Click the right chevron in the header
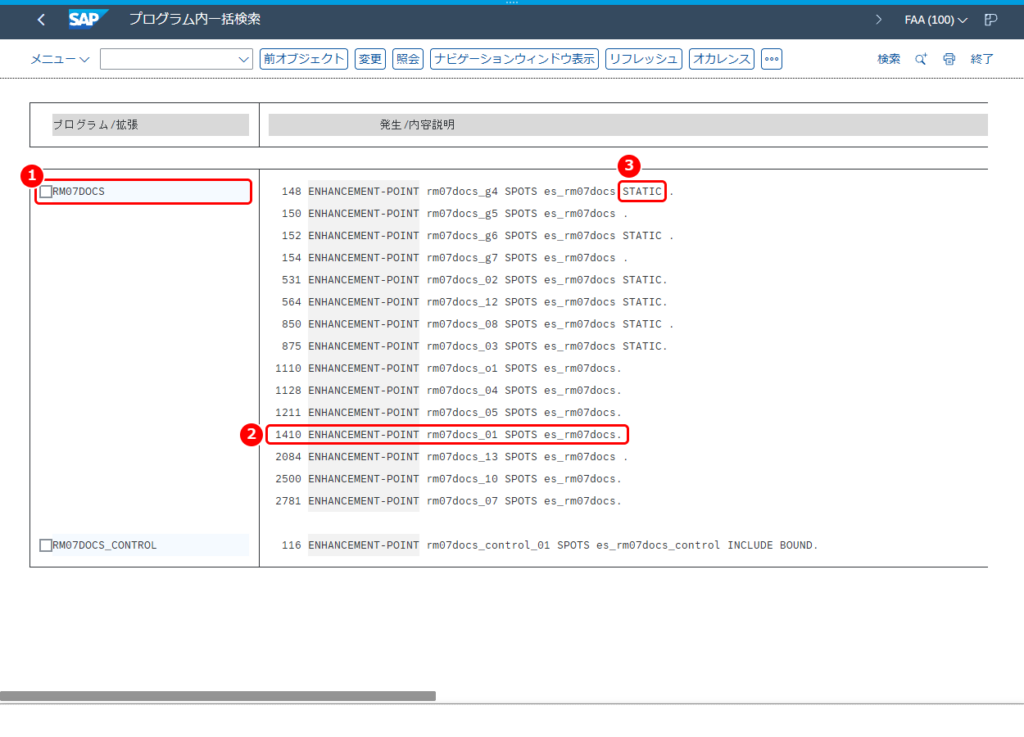Screen dimensions: 1024x737 [x=878, y=20]
